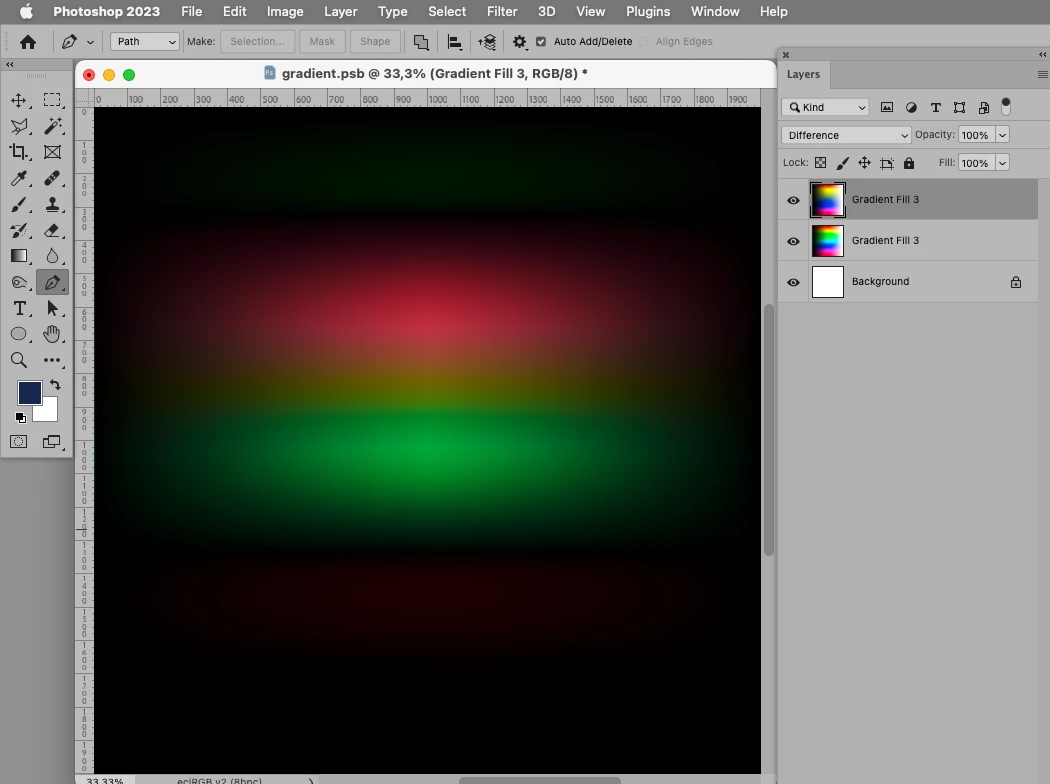Open the Layers panel options menu
Viewport: 1050px width, 784px height.
[1042, 74]
